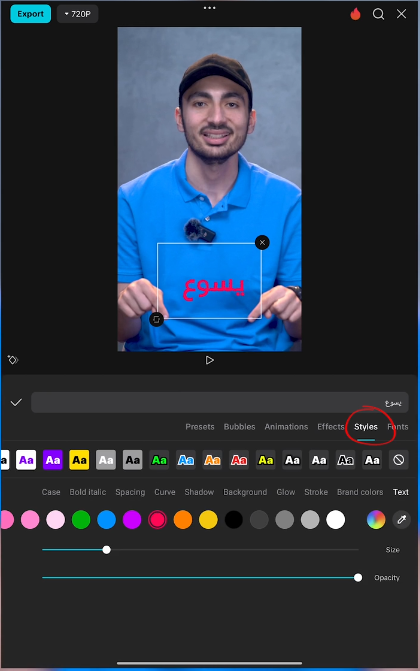
Task: Close the editor with the top X
Action: point(401,14)
